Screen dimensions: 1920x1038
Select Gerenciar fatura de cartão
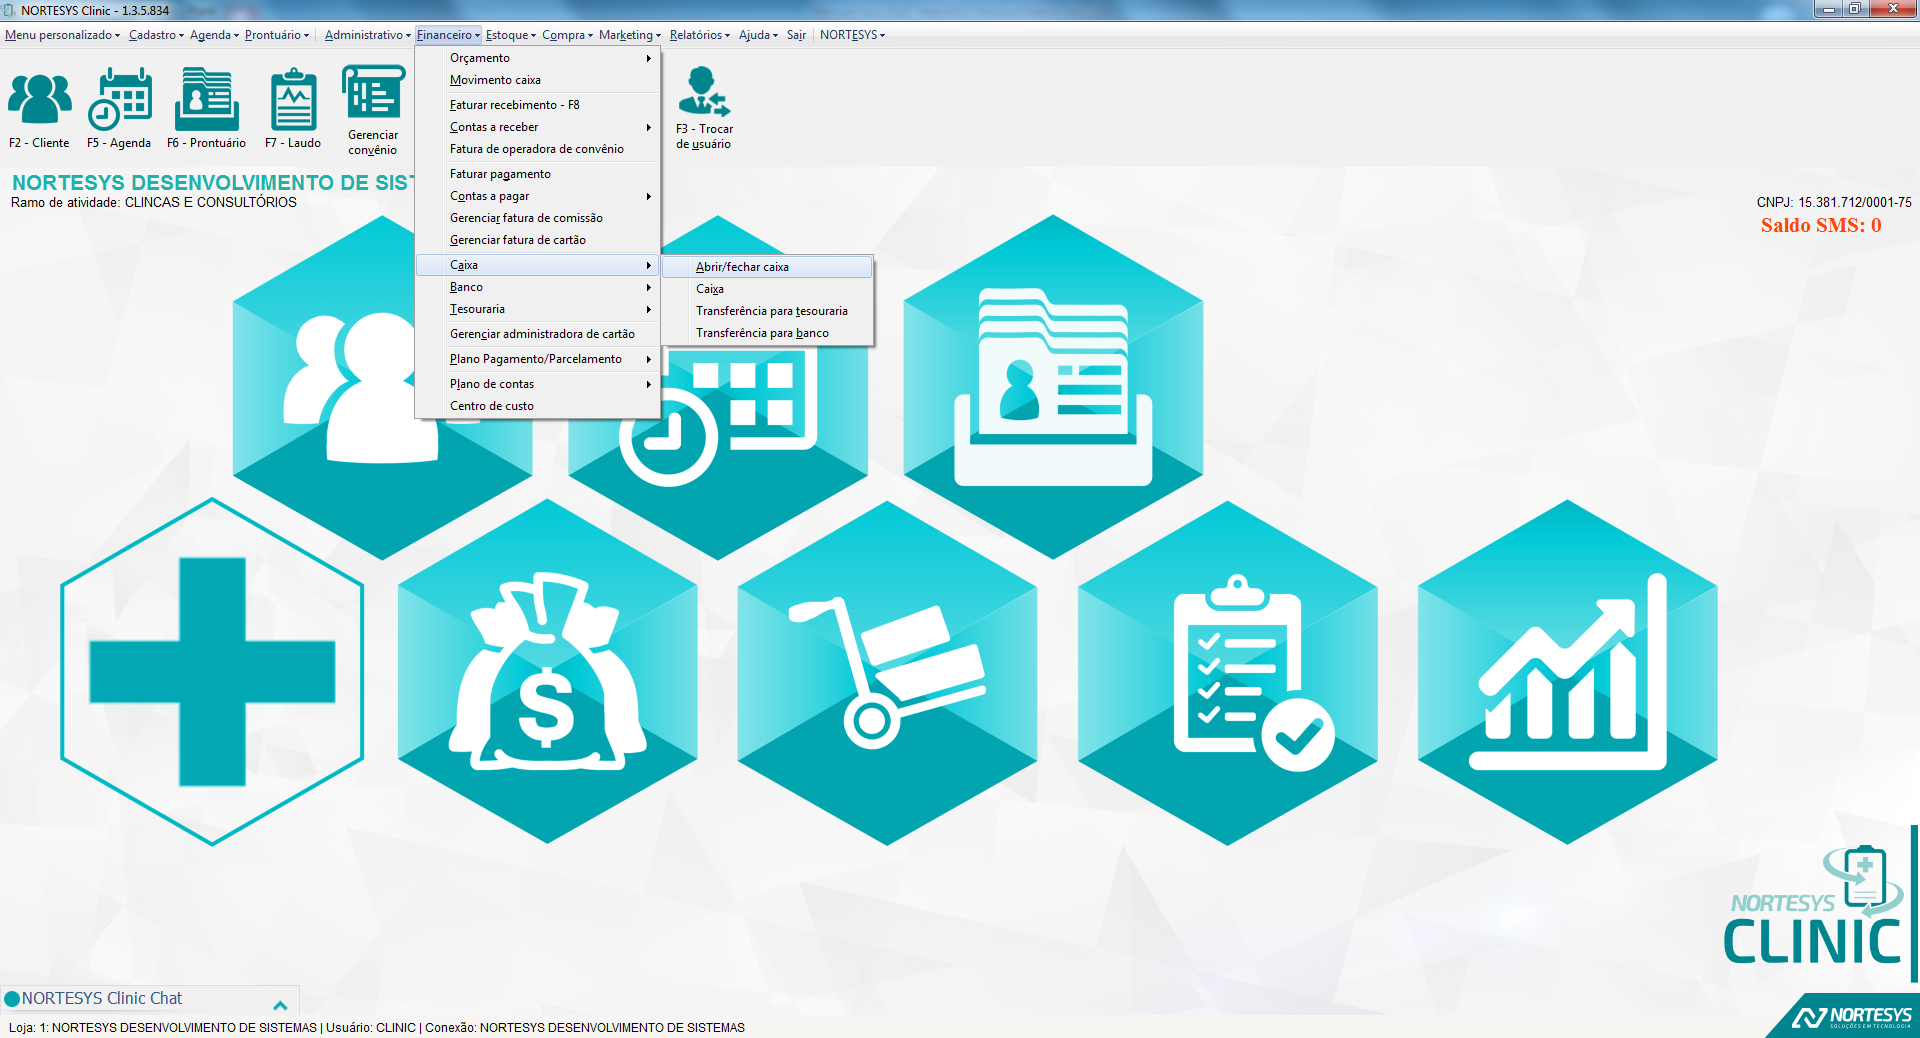[x=538, y=240]
